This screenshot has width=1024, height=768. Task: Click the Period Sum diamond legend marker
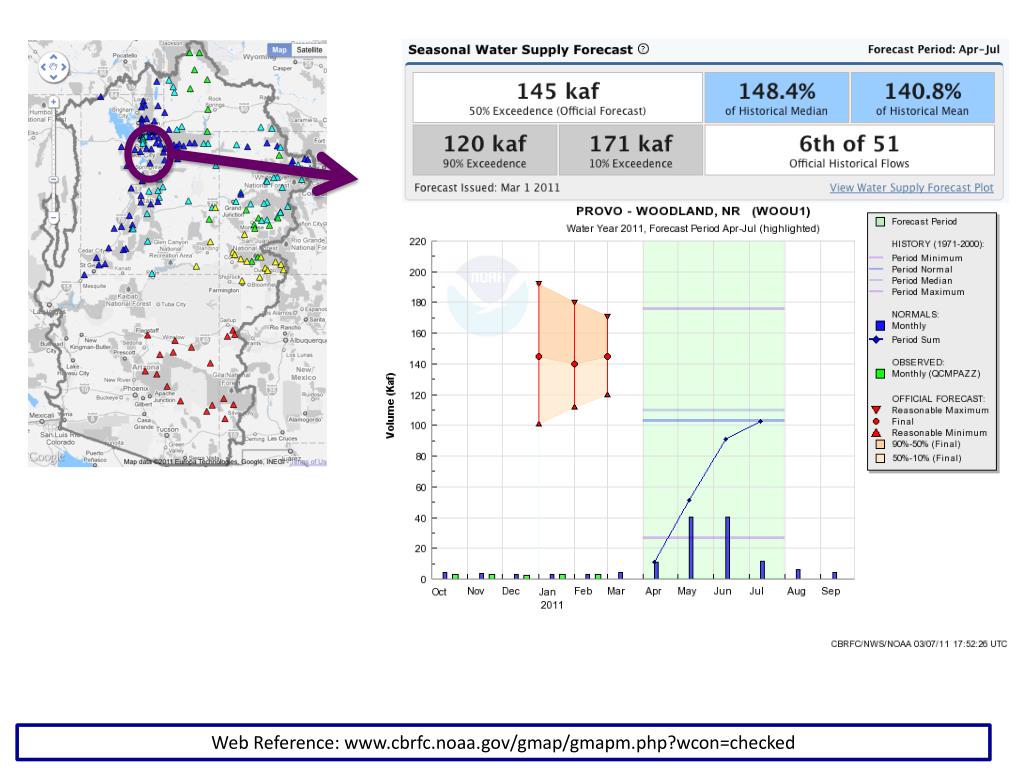880,339
